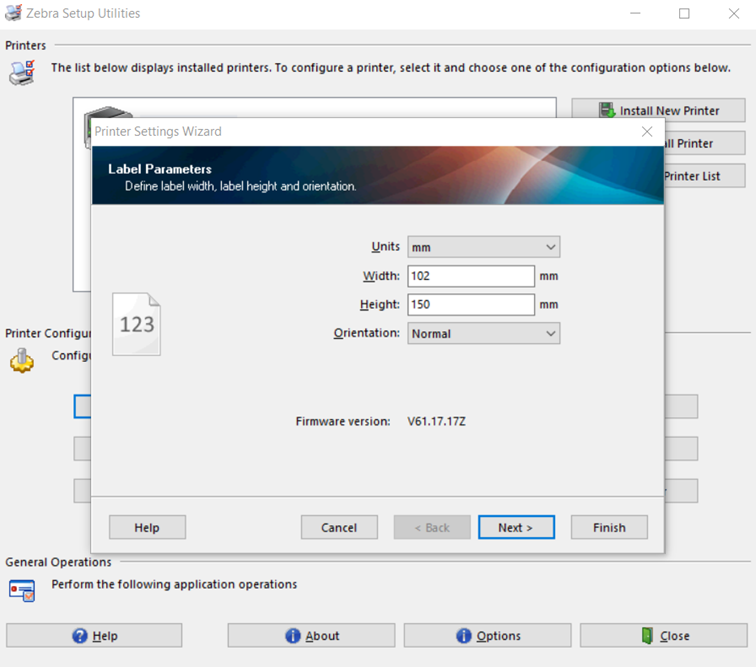Image resolution: width=756 pixels, height=667 pixels.
Task: Open the Options button at bottom
Action: click(x=488, y=635)
